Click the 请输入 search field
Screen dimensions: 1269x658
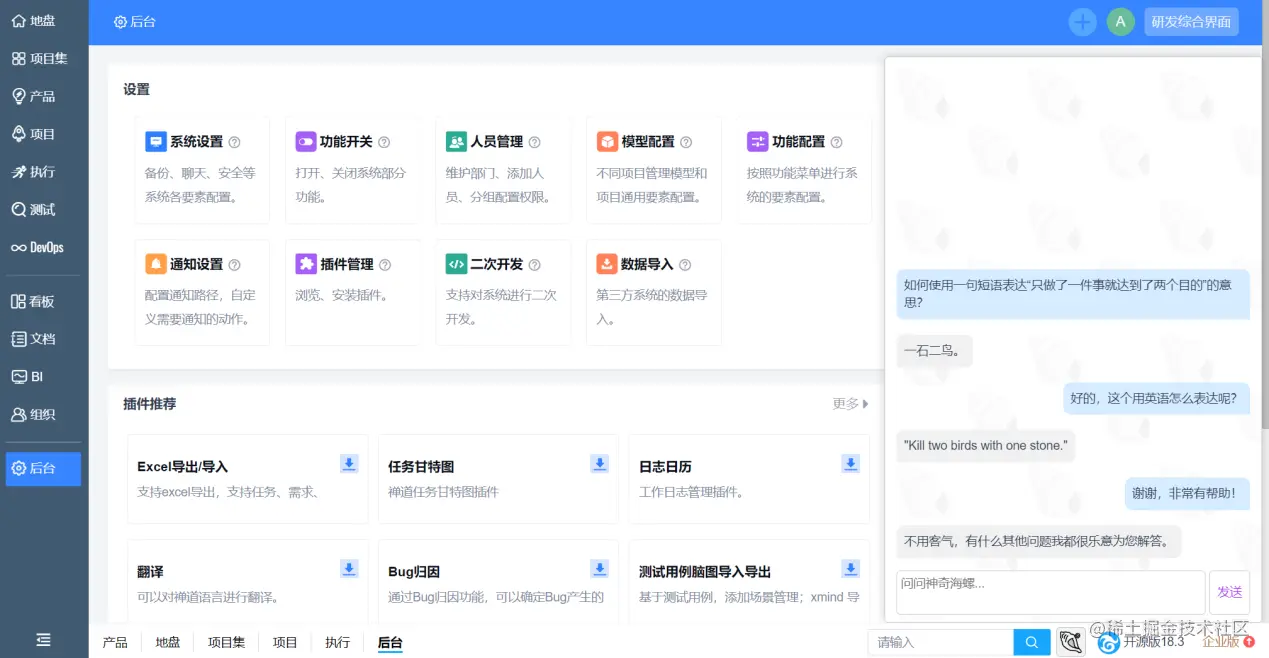point(941,642)
